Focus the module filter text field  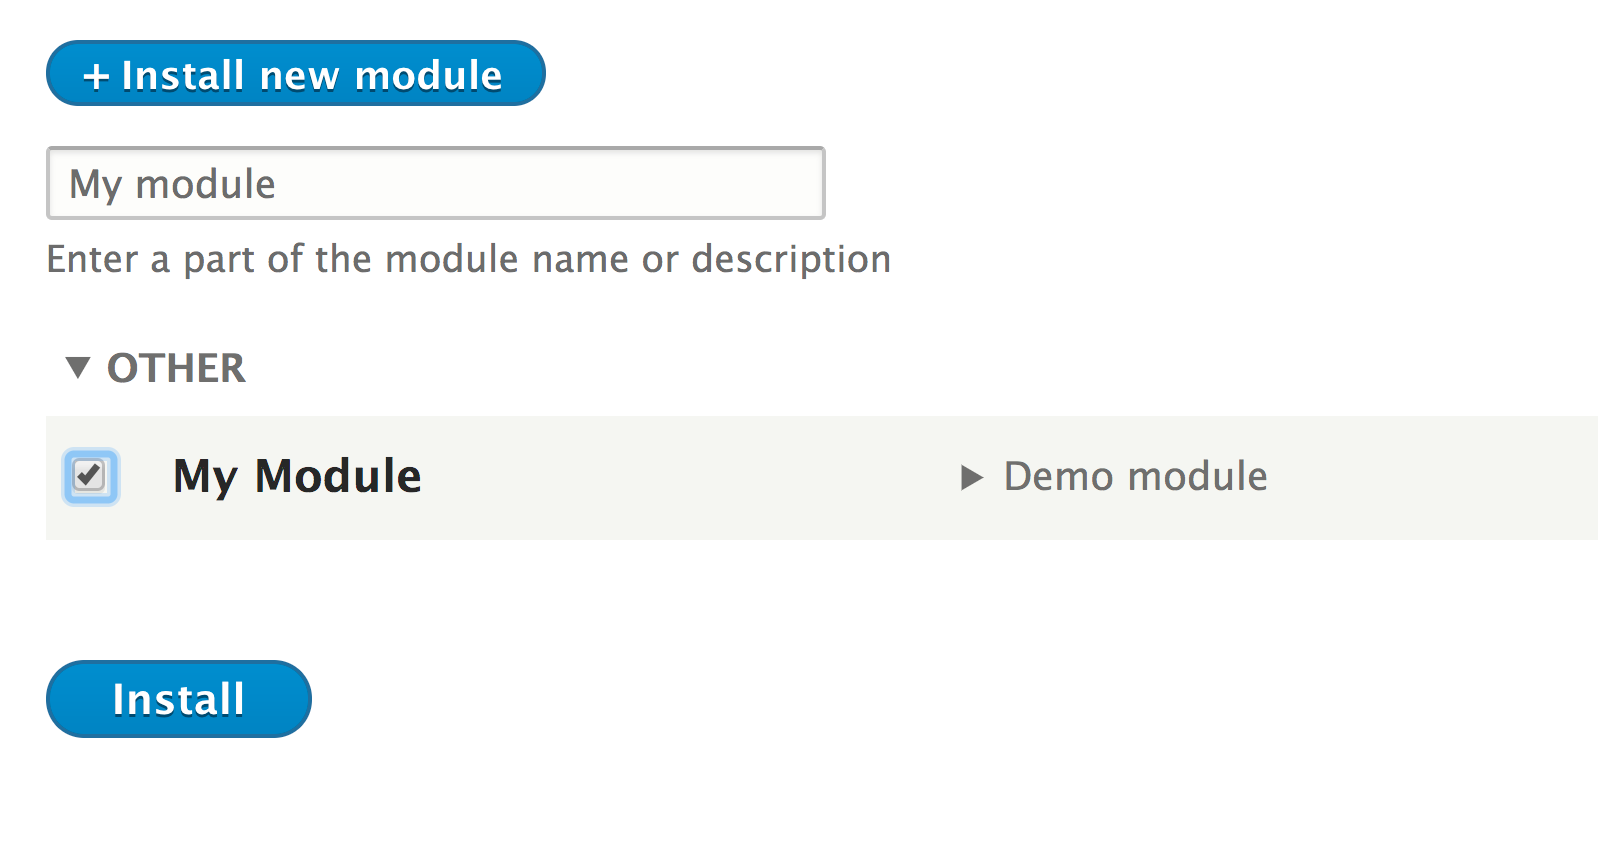(435, 183)
